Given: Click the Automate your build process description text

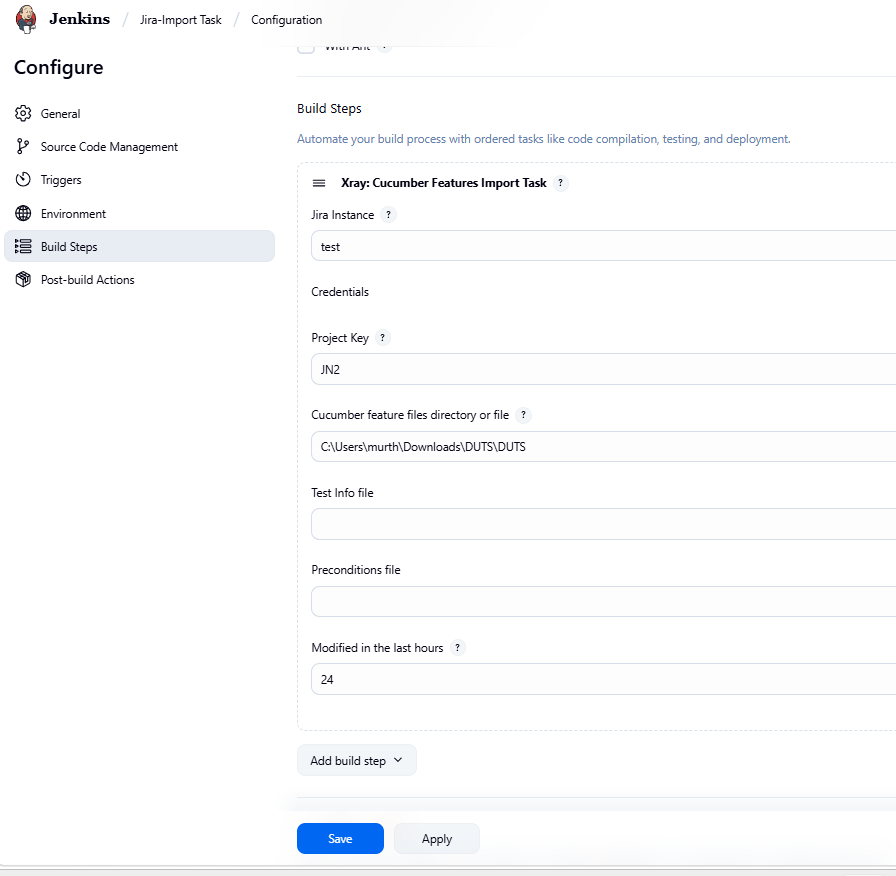Looking at the screenshot, I should 543,139.
